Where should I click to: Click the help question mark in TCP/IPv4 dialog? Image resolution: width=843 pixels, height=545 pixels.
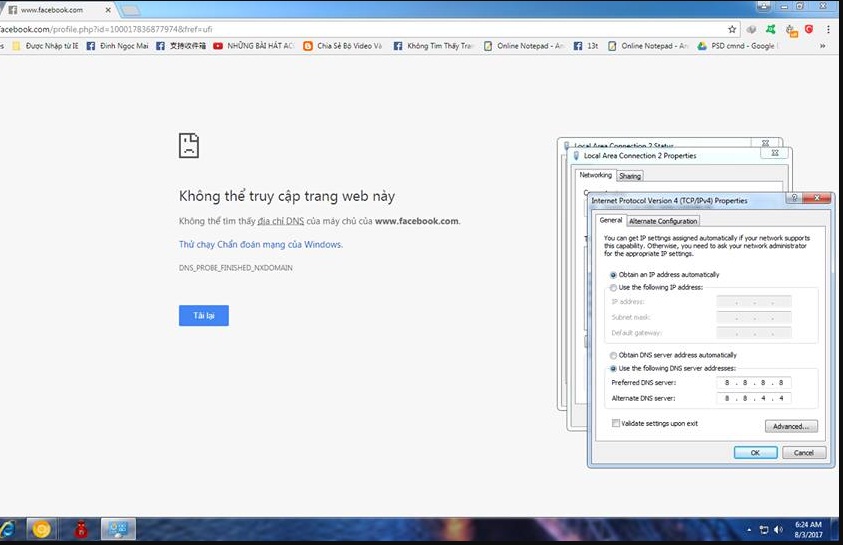click(x=794, y=199)
